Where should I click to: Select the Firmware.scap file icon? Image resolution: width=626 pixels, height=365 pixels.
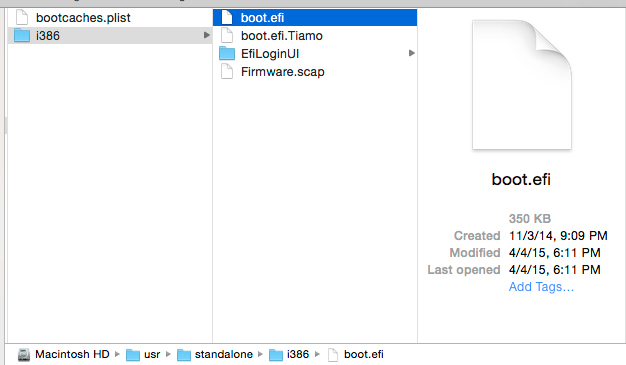point(227,71)
